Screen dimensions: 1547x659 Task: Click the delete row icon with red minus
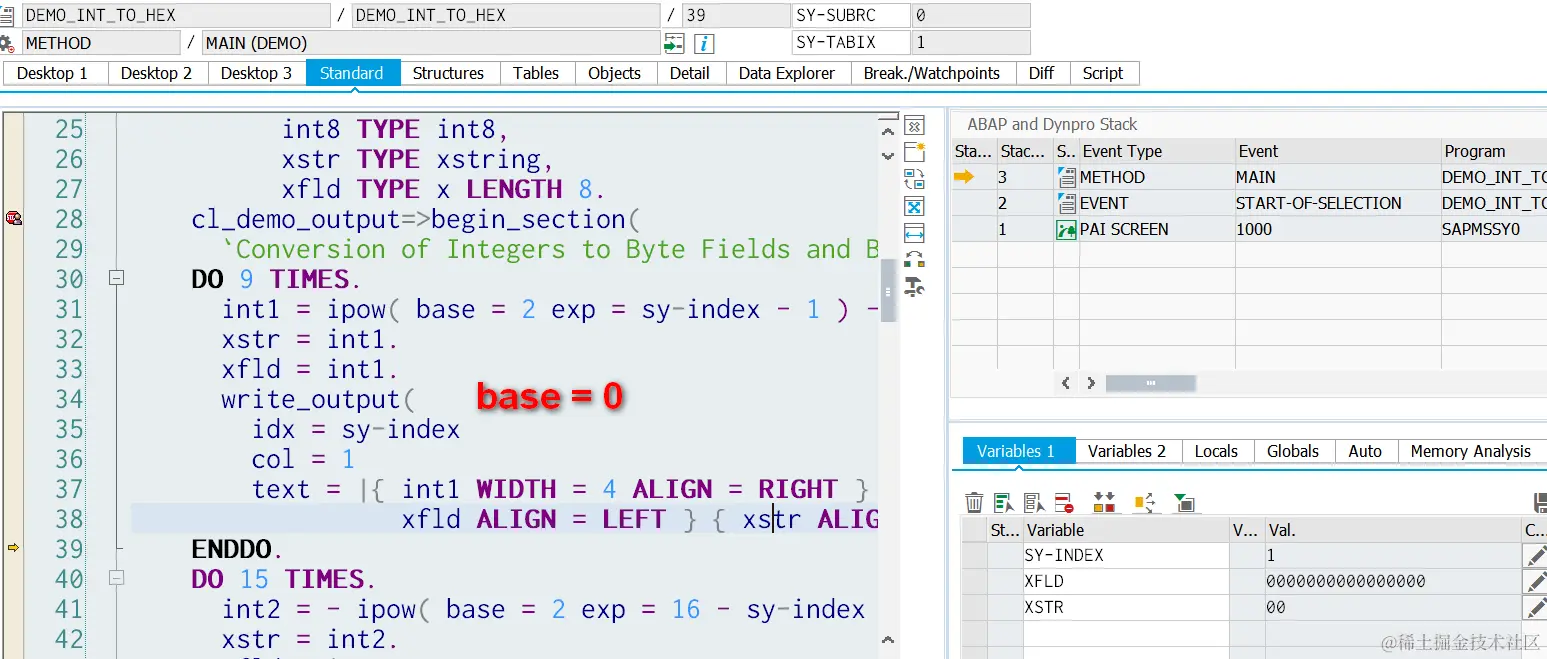(x=1063, y=502)
